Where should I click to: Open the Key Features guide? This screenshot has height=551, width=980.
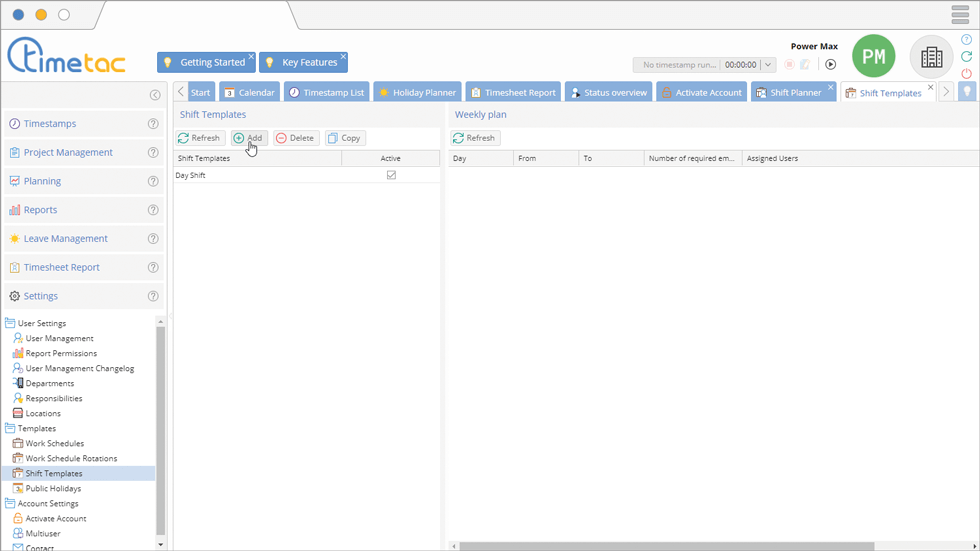click(304, 62)
